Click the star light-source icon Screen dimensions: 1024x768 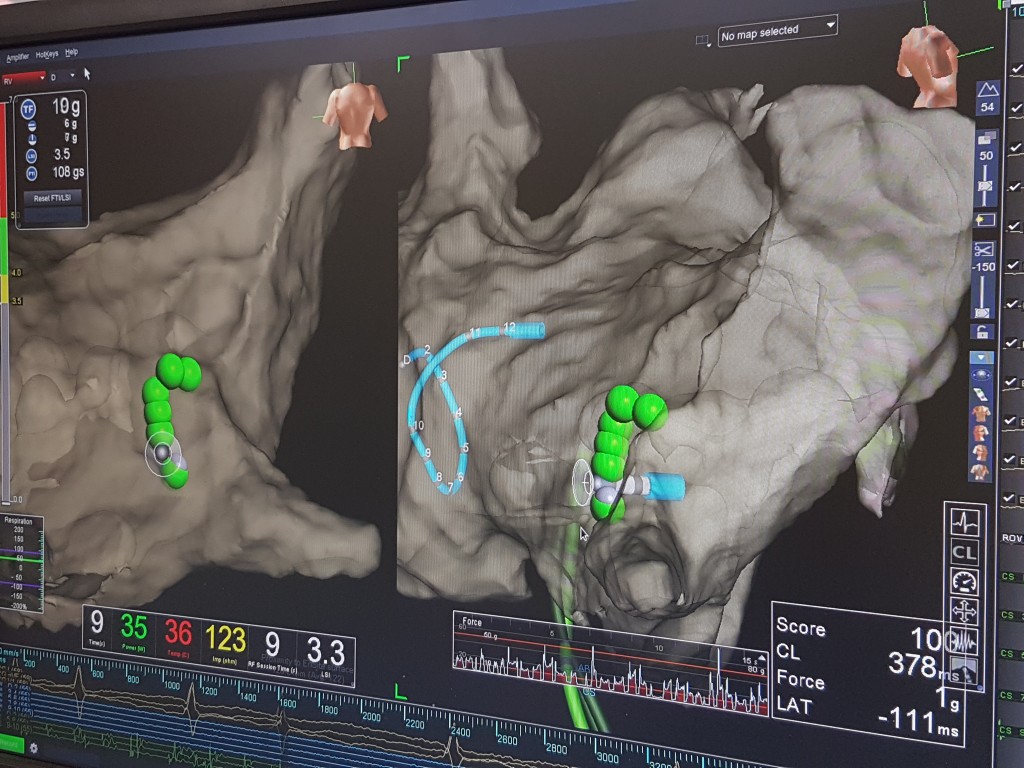(984, 220)
